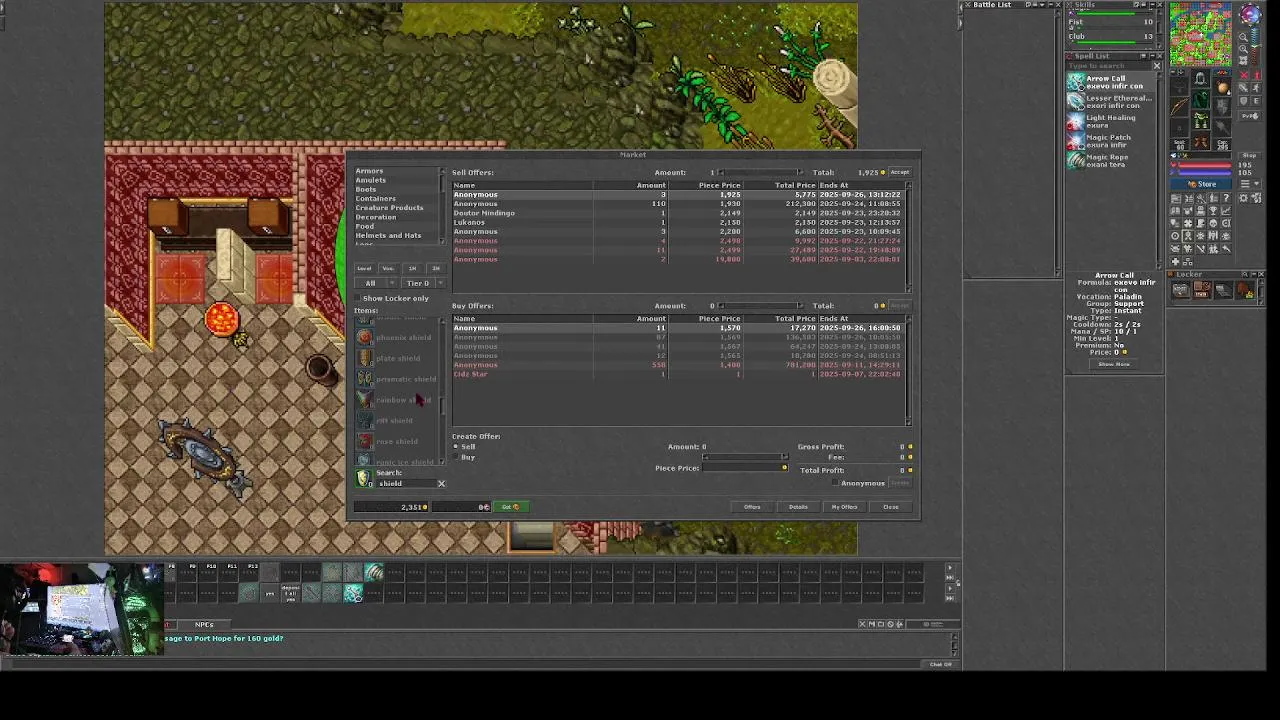Click Chat Off toggle at bottom
Screen dimensions: 1280x720
940,664
